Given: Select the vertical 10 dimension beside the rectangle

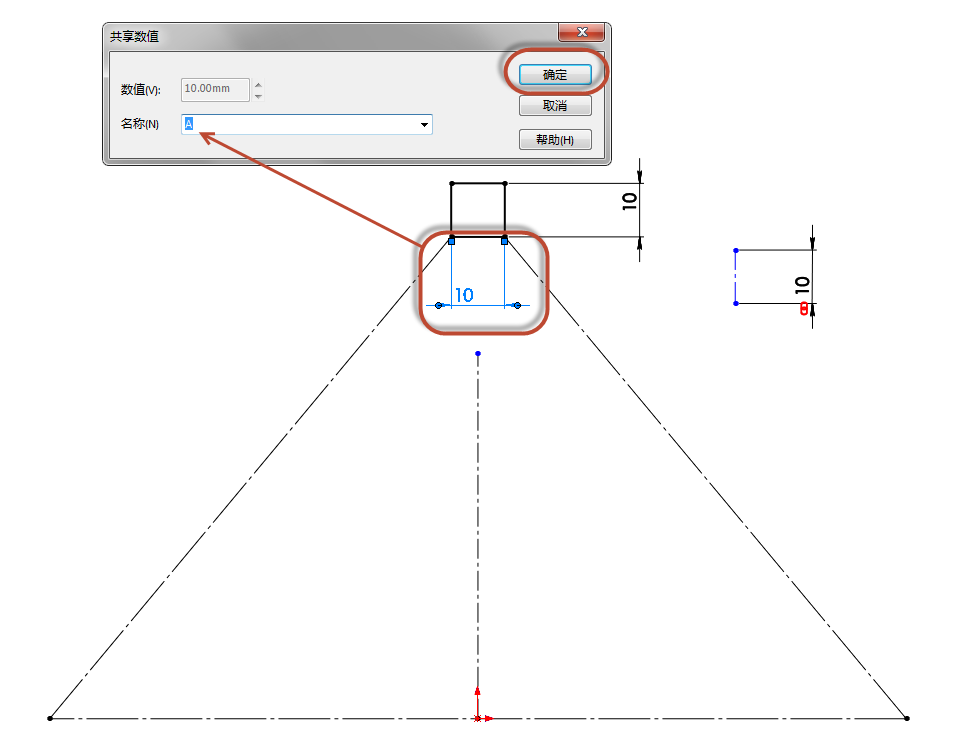Looking at the screenshot, I should 629,201.
